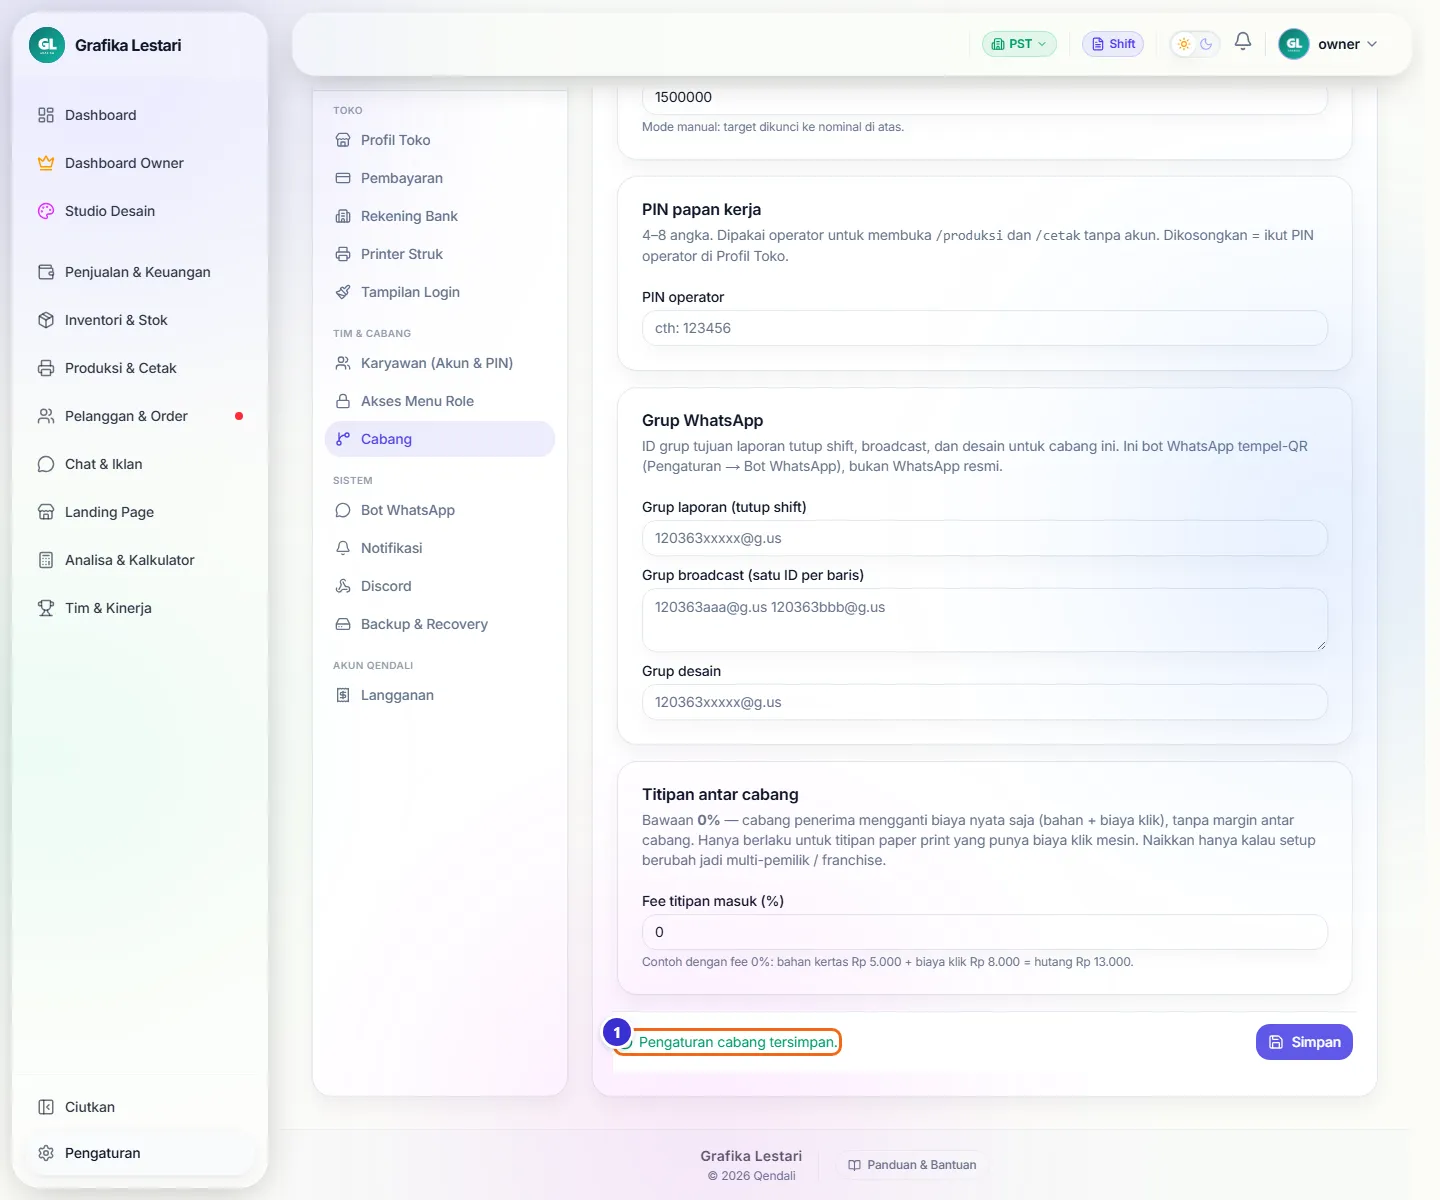The image size is (1440, 1200).
Task: Click the Rekening Bank building icon
Action: point(343,216)
